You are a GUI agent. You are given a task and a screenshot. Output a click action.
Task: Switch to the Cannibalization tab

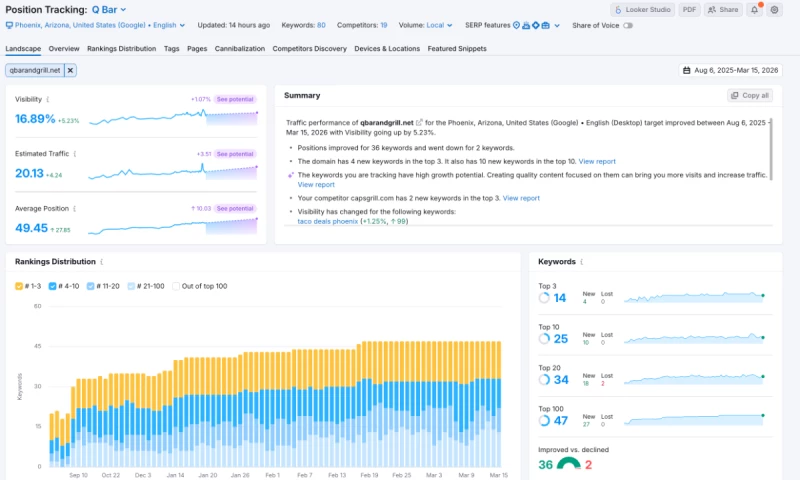tap(239, 48)
